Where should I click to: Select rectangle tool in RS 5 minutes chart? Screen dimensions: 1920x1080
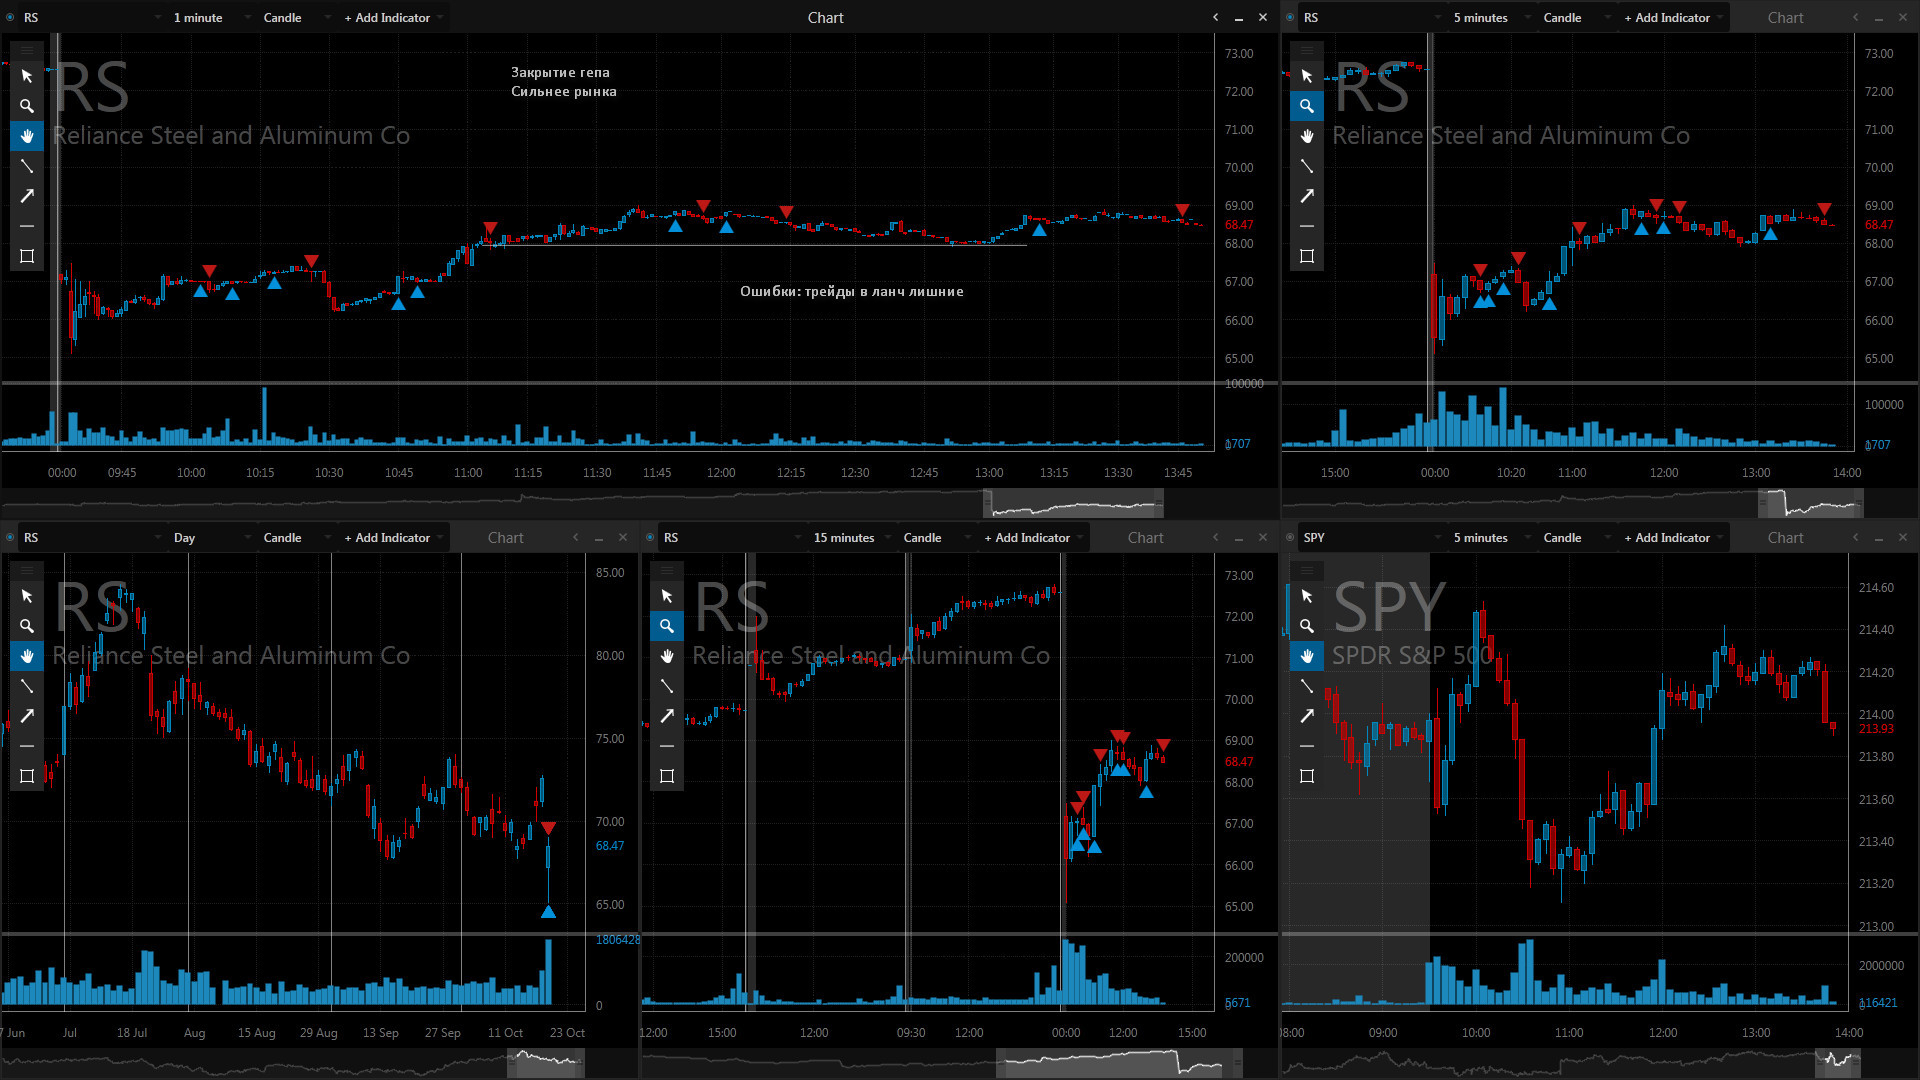click(x=1307, y=256)
